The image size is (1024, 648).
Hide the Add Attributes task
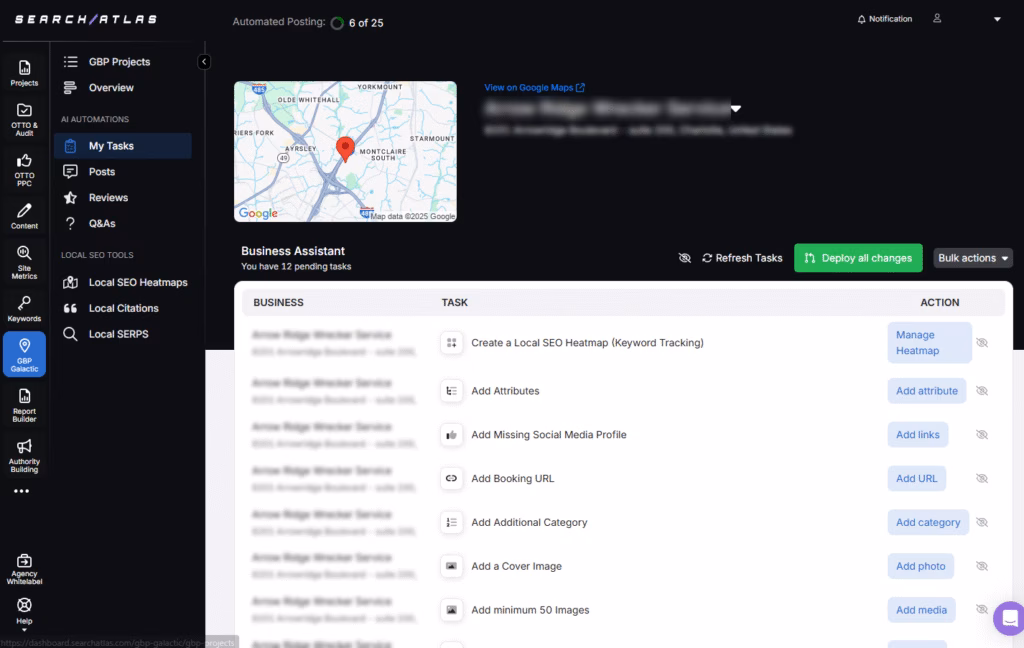pyautogui.click(x=982, y=391)
